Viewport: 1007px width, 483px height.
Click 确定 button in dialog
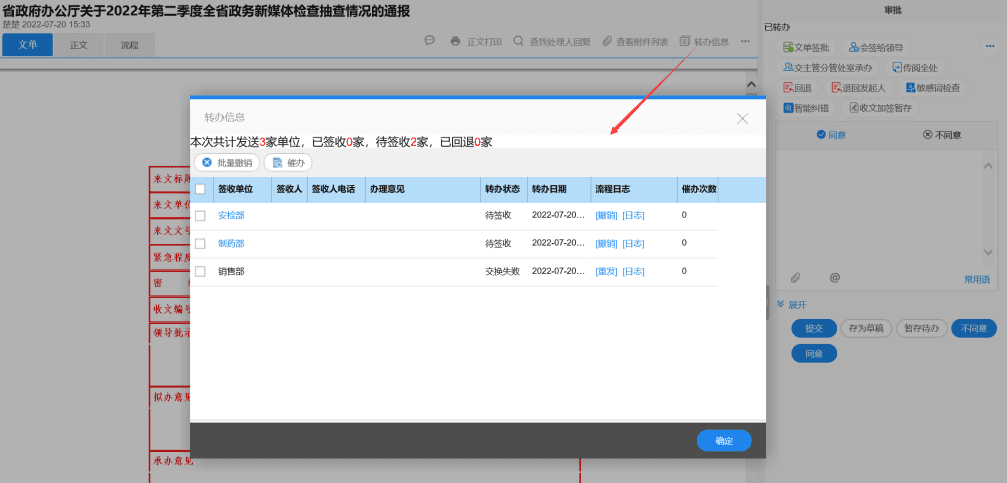click(x=724, y=441)
